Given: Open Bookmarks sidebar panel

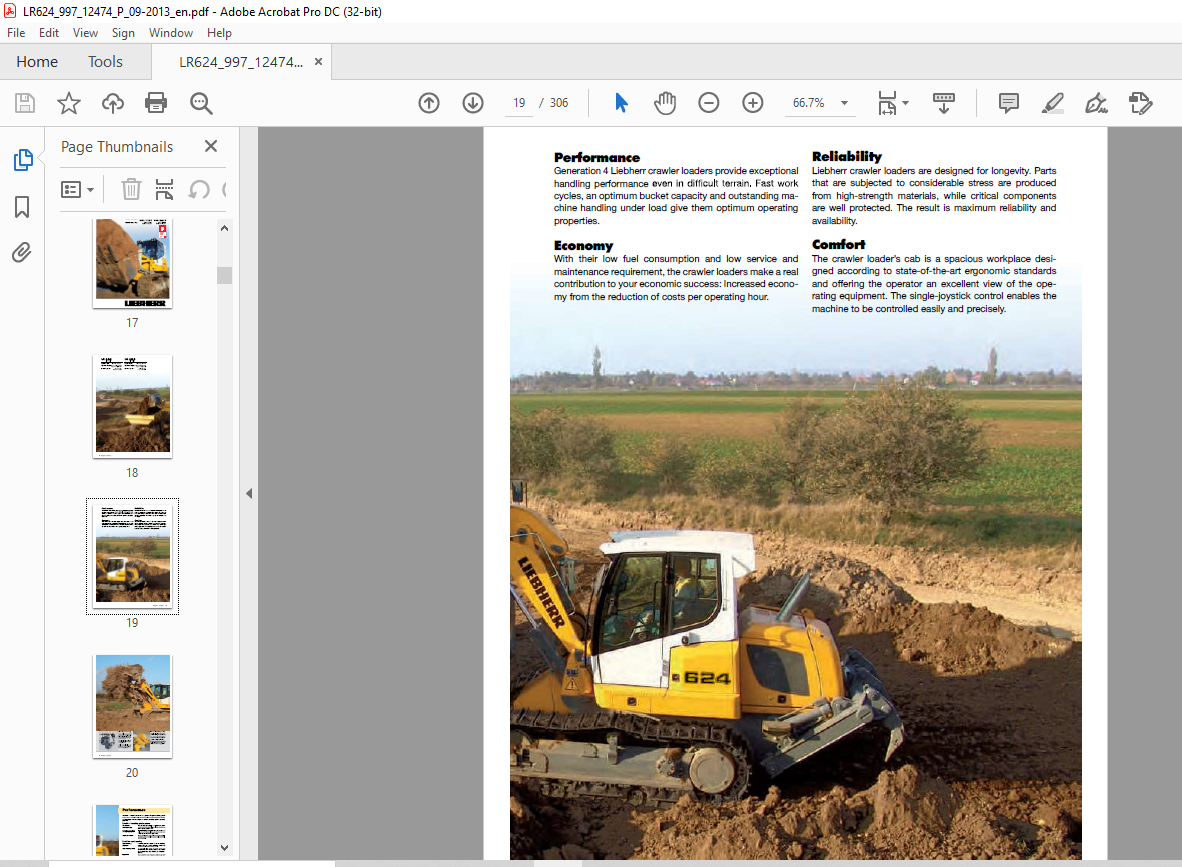Looking at the screenshot, I should [22, 207].
